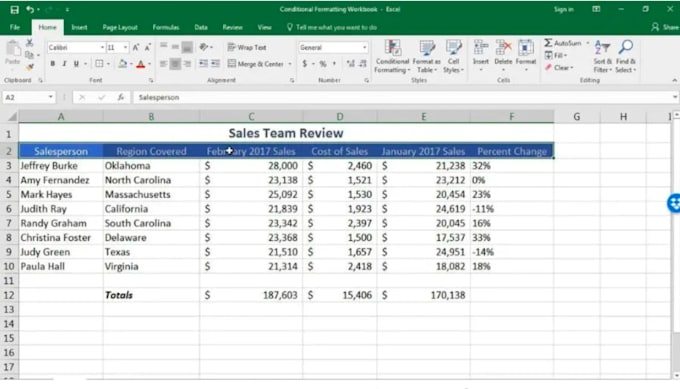Image resolution: width=680 pixels, height=389 pixels.
Task: Toggle Bottom Align in Alignment group
Action: 187,47
